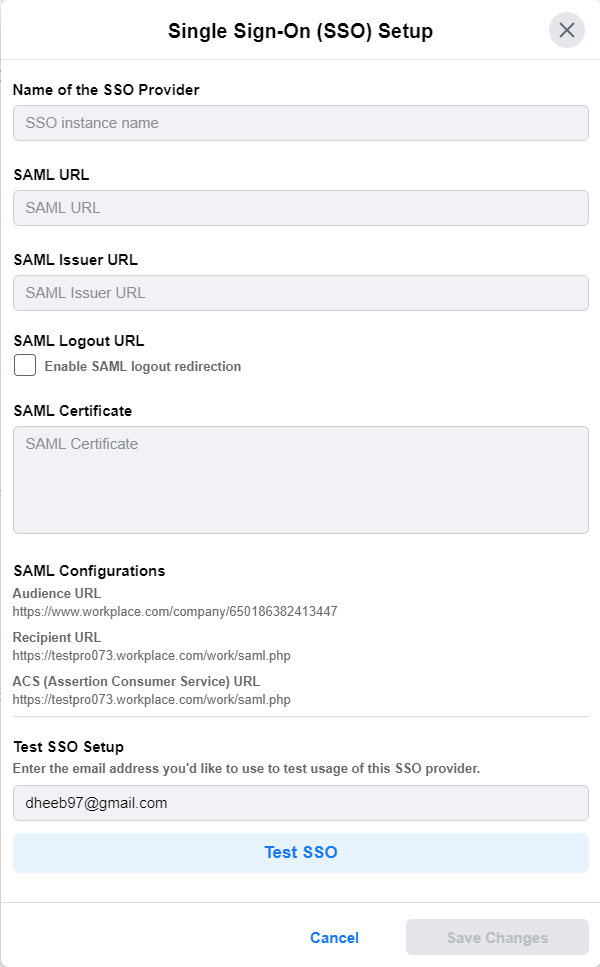Click the Audience URL workplace.com company link text
This screenshot has width=600, height=967.
point(175,611)
